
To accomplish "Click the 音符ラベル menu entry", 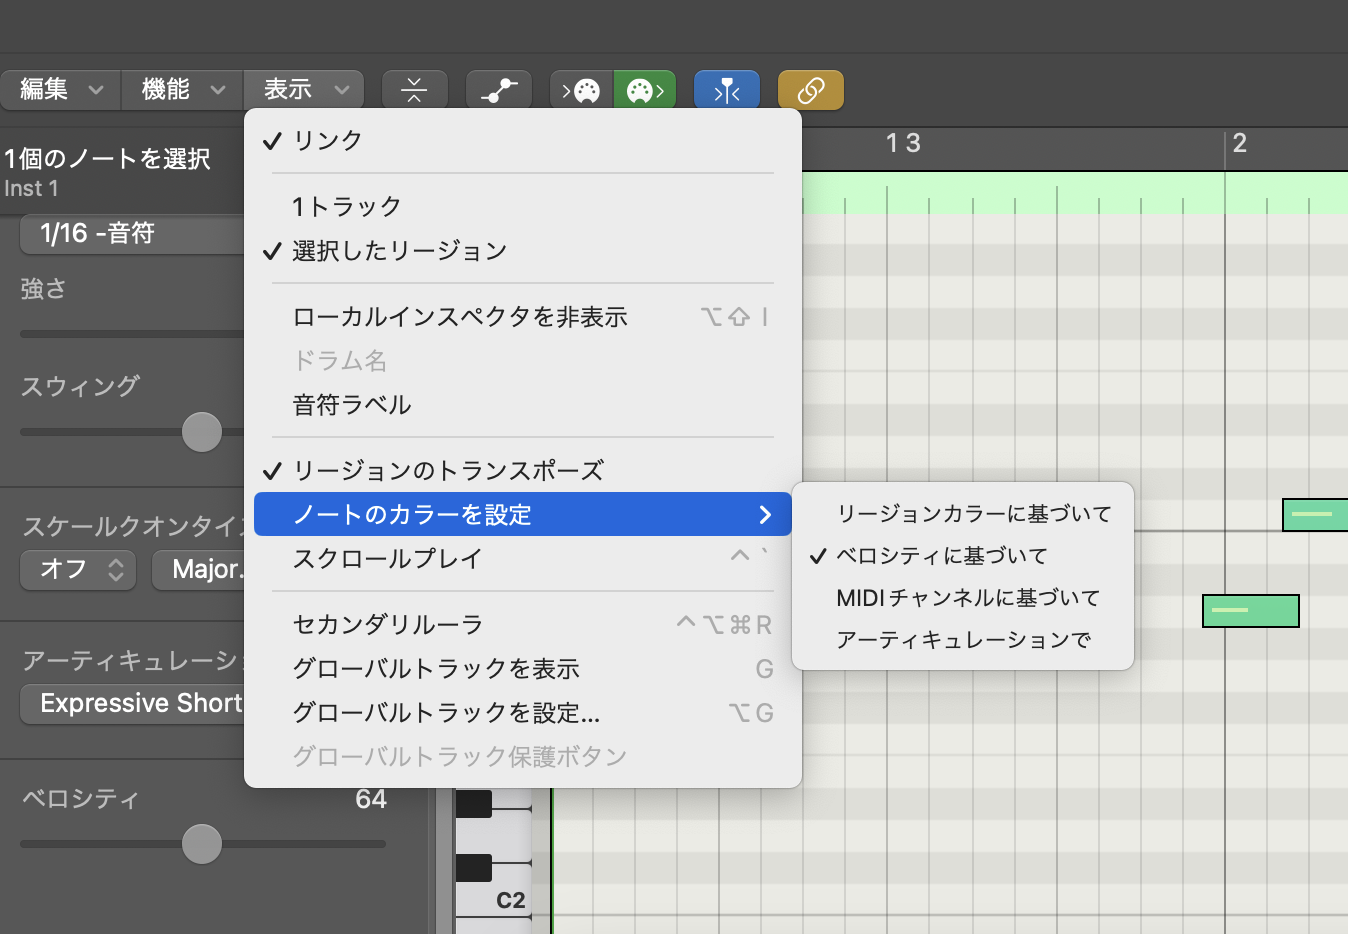I will (x=351, y=405).
